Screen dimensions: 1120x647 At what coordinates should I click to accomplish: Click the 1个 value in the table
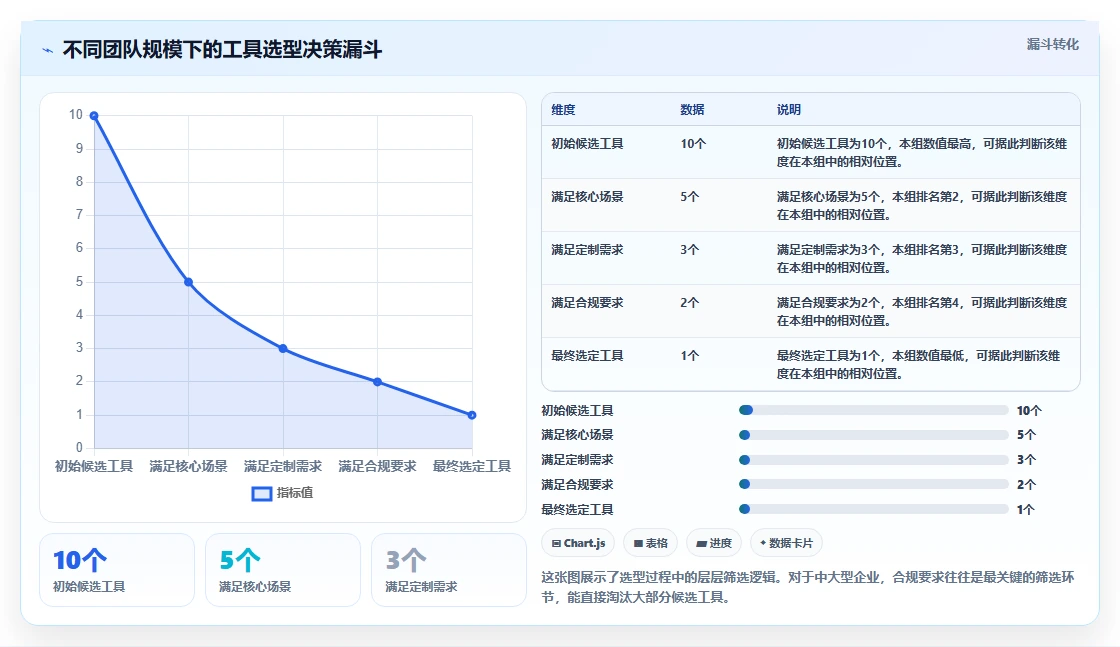(689, 356)
